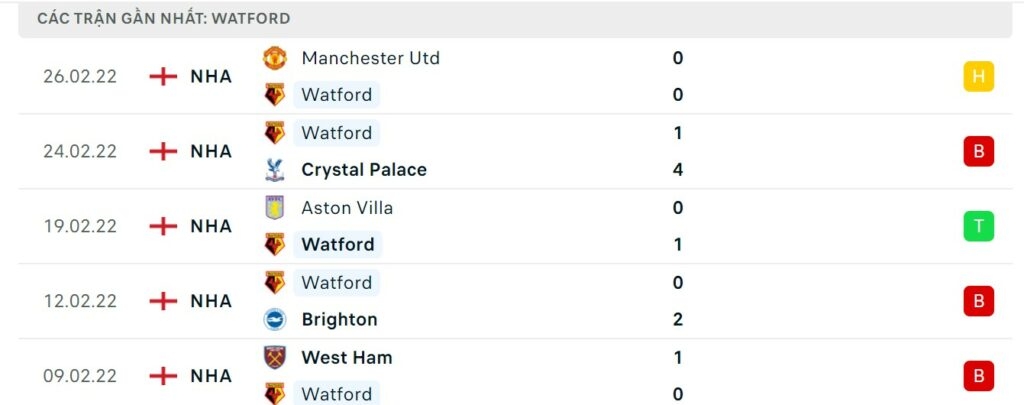Click the Aston Villa club crest

pos(274,208)
